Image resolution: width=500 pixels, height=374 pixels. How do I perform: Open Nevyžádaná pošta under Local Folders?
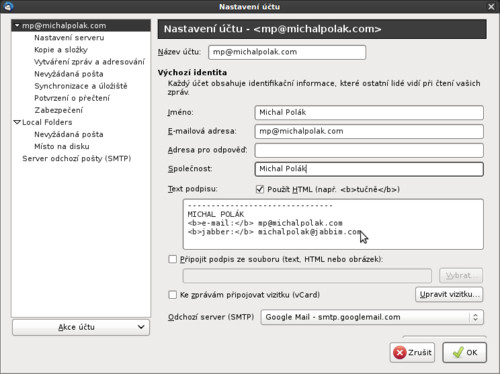69,134
